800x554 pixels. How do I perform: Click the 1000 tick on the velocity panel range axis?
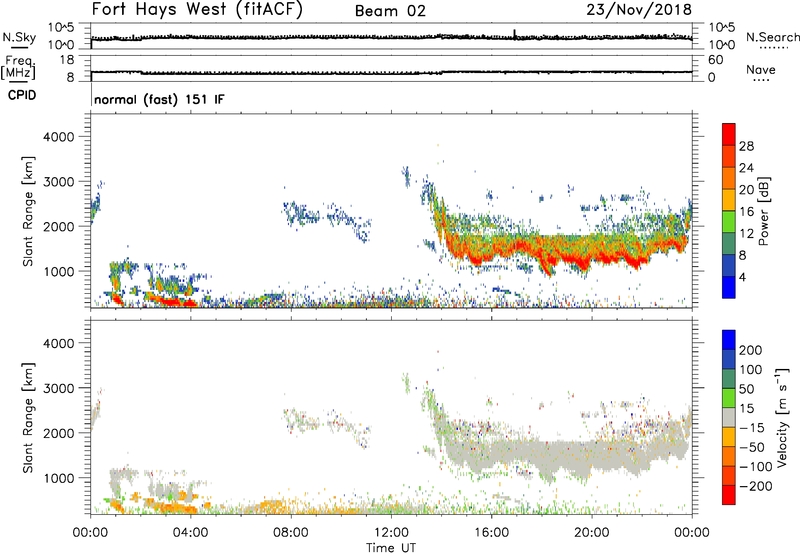tap(59, 478)
